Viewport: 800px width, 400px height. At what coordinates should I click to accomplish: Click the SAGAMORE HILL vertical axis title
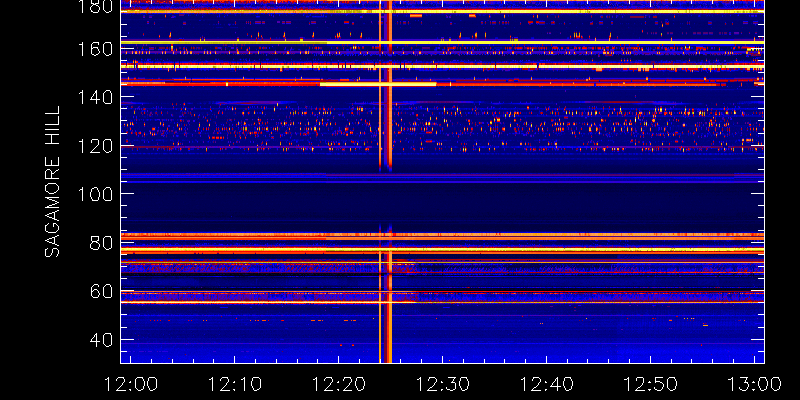(52, 182)
